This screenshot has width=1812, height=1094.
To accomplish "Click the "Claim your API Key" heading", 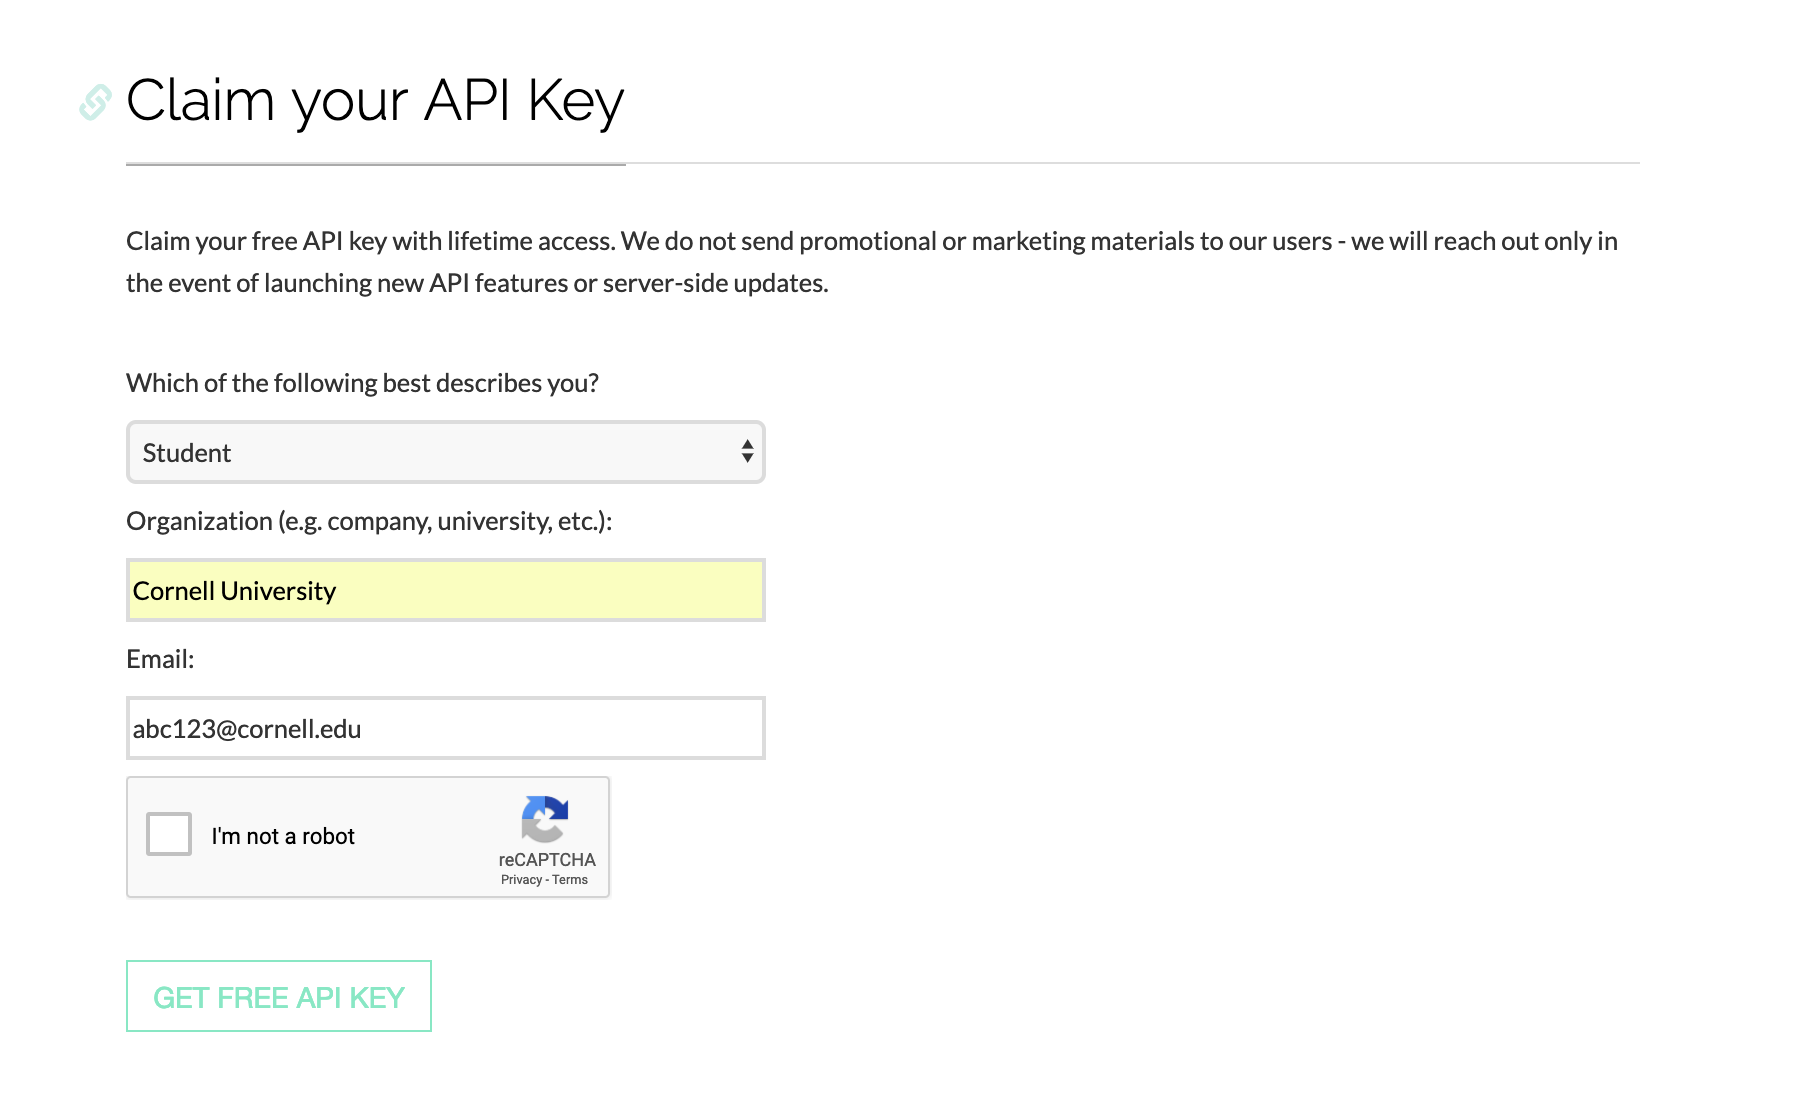I will (375, 101).
